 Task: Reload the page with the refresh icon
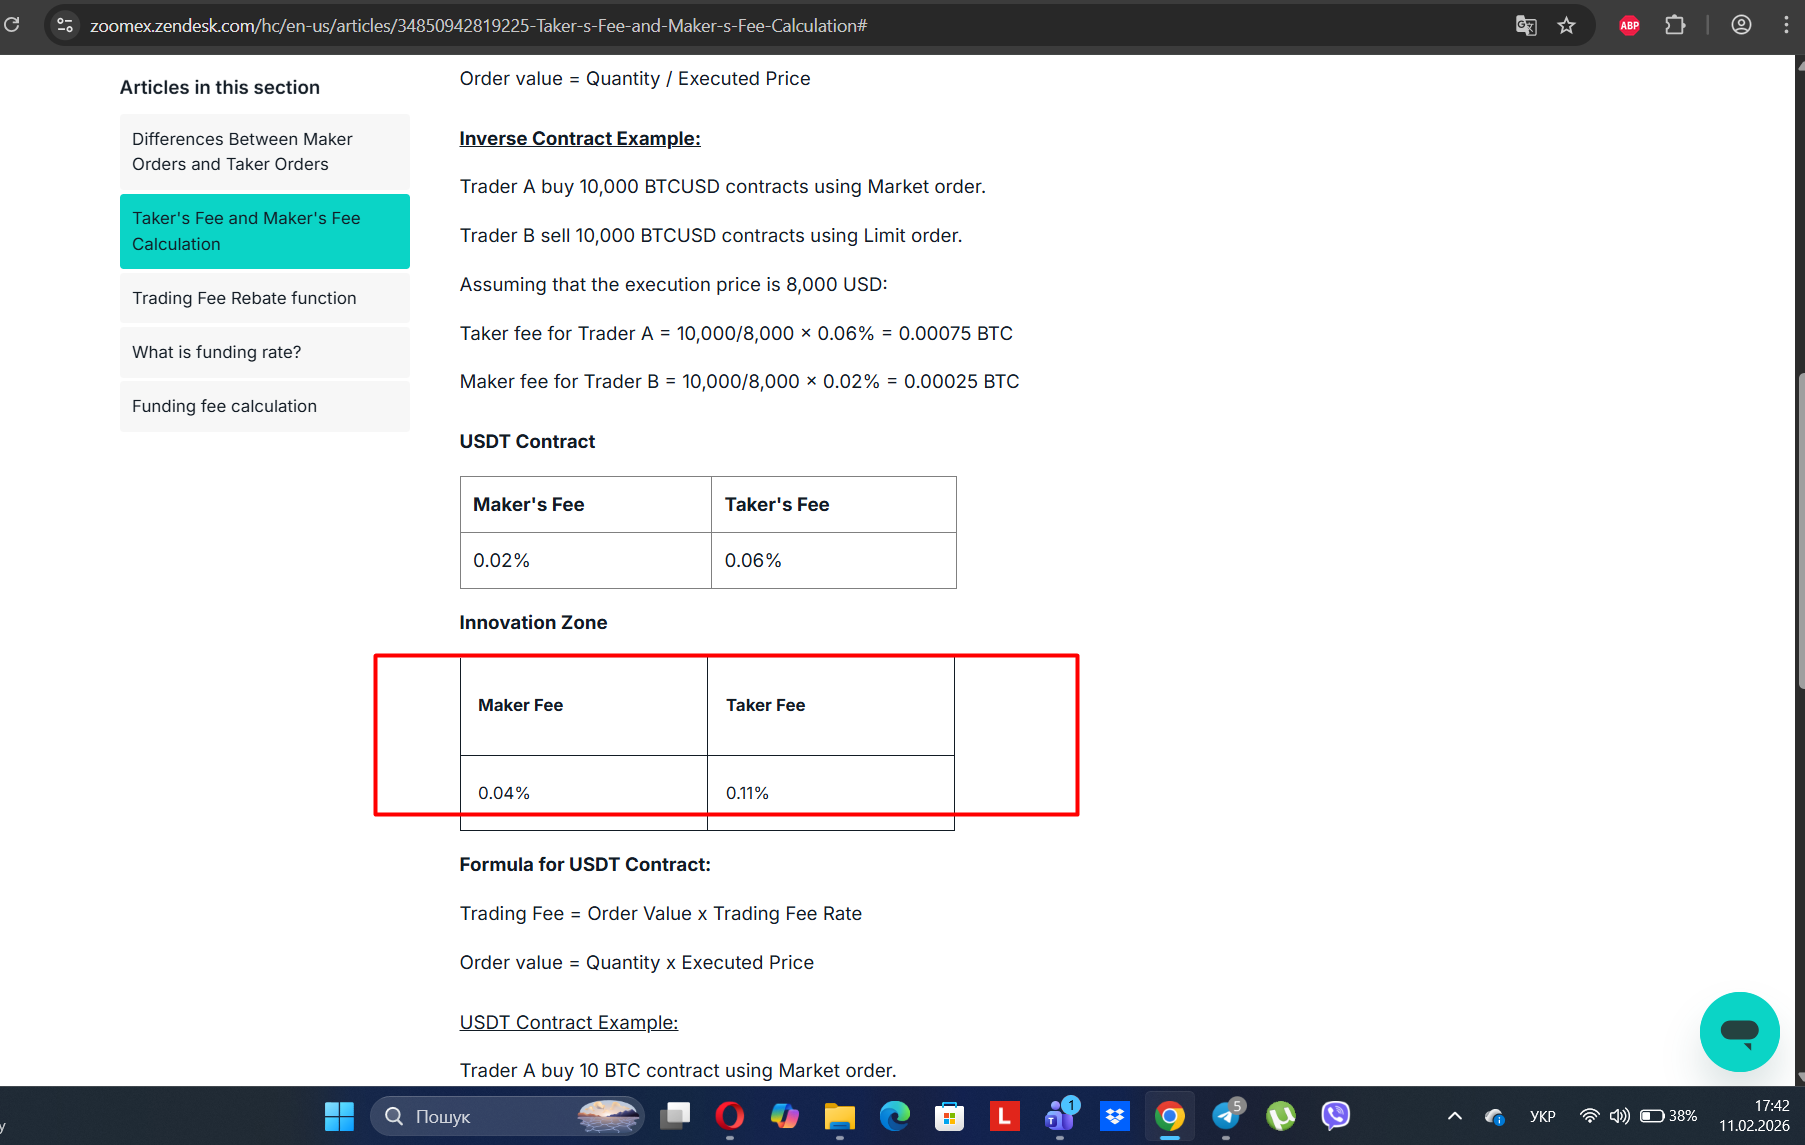pos(12,25)
